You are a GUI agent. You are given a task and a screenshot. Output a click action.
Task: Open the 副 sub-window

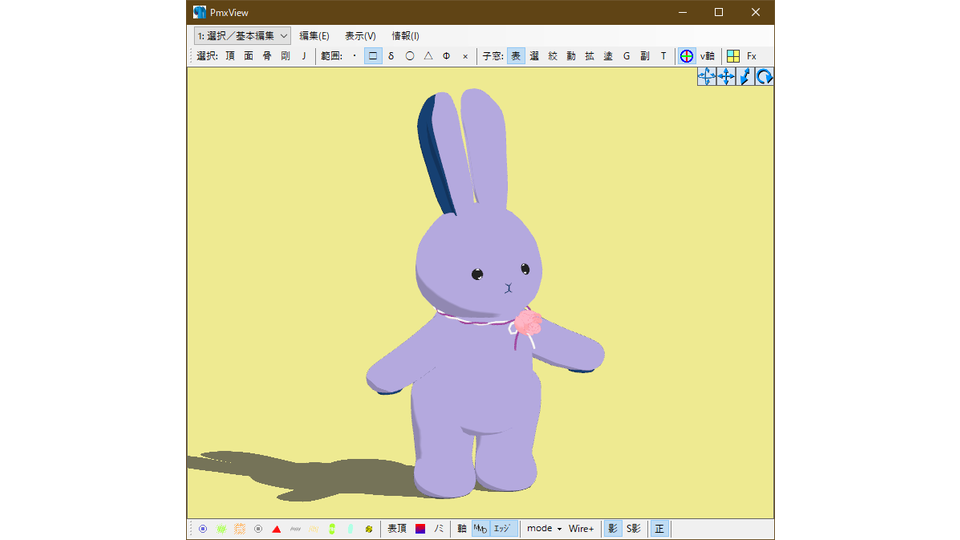[645, 56]
